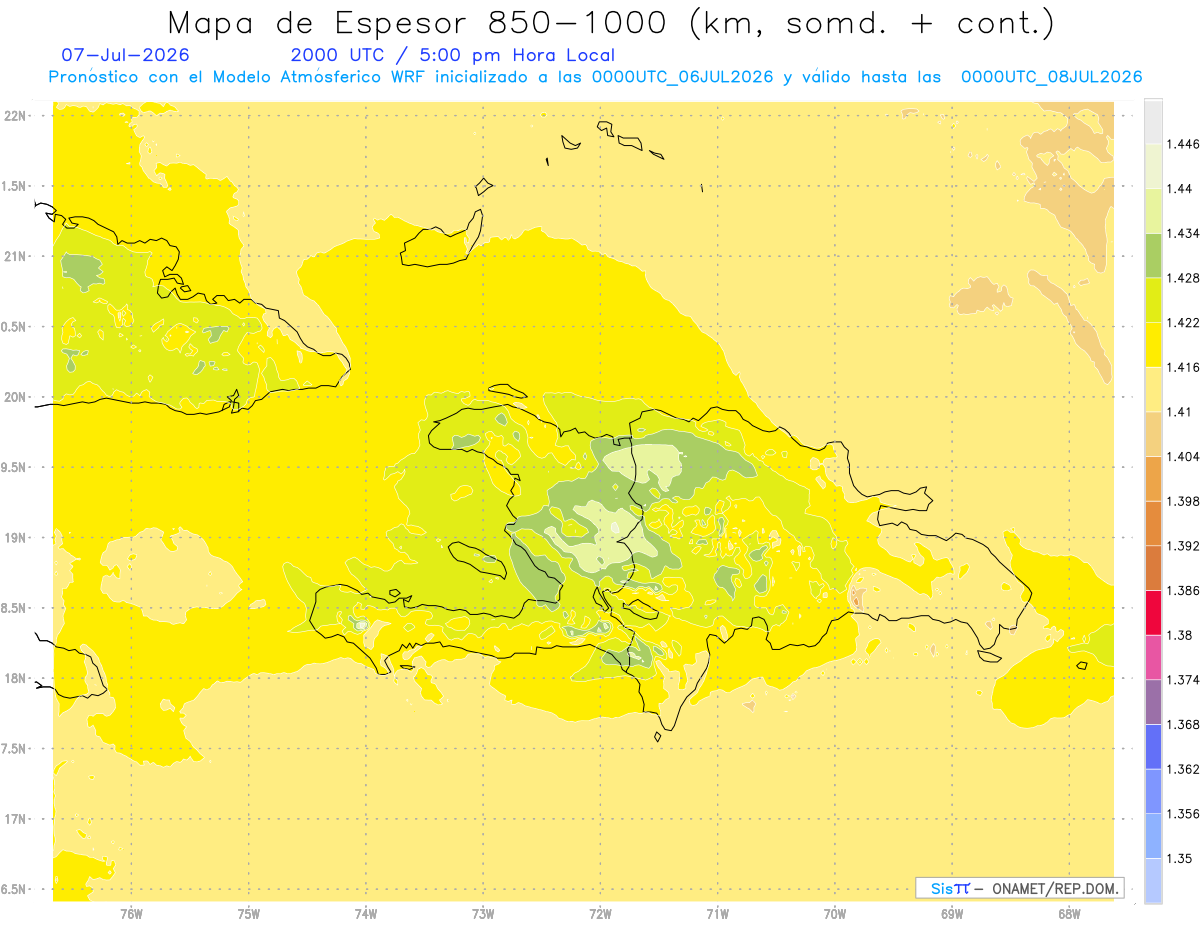The height and width of the screenshot is (927, 1200).
Task: Select the '70W' longitude label
Action: click(x=835, y=913)
